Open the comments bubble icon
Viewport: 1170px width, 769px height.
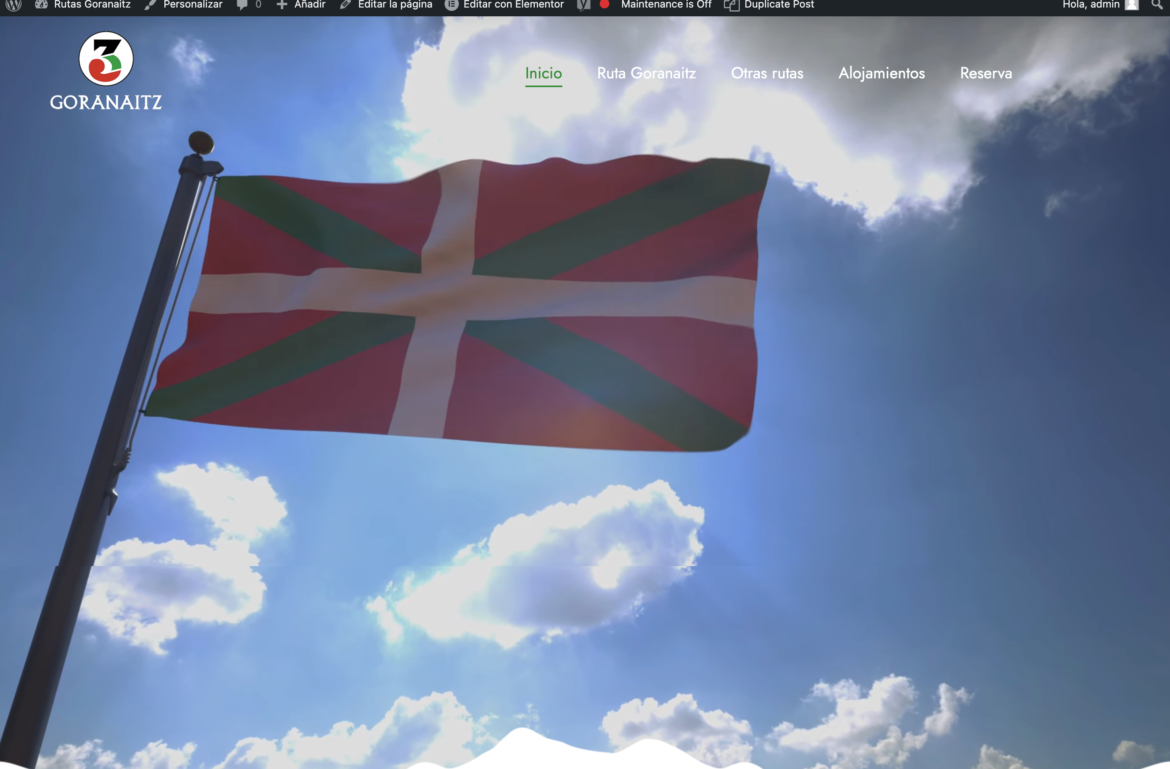248,5
